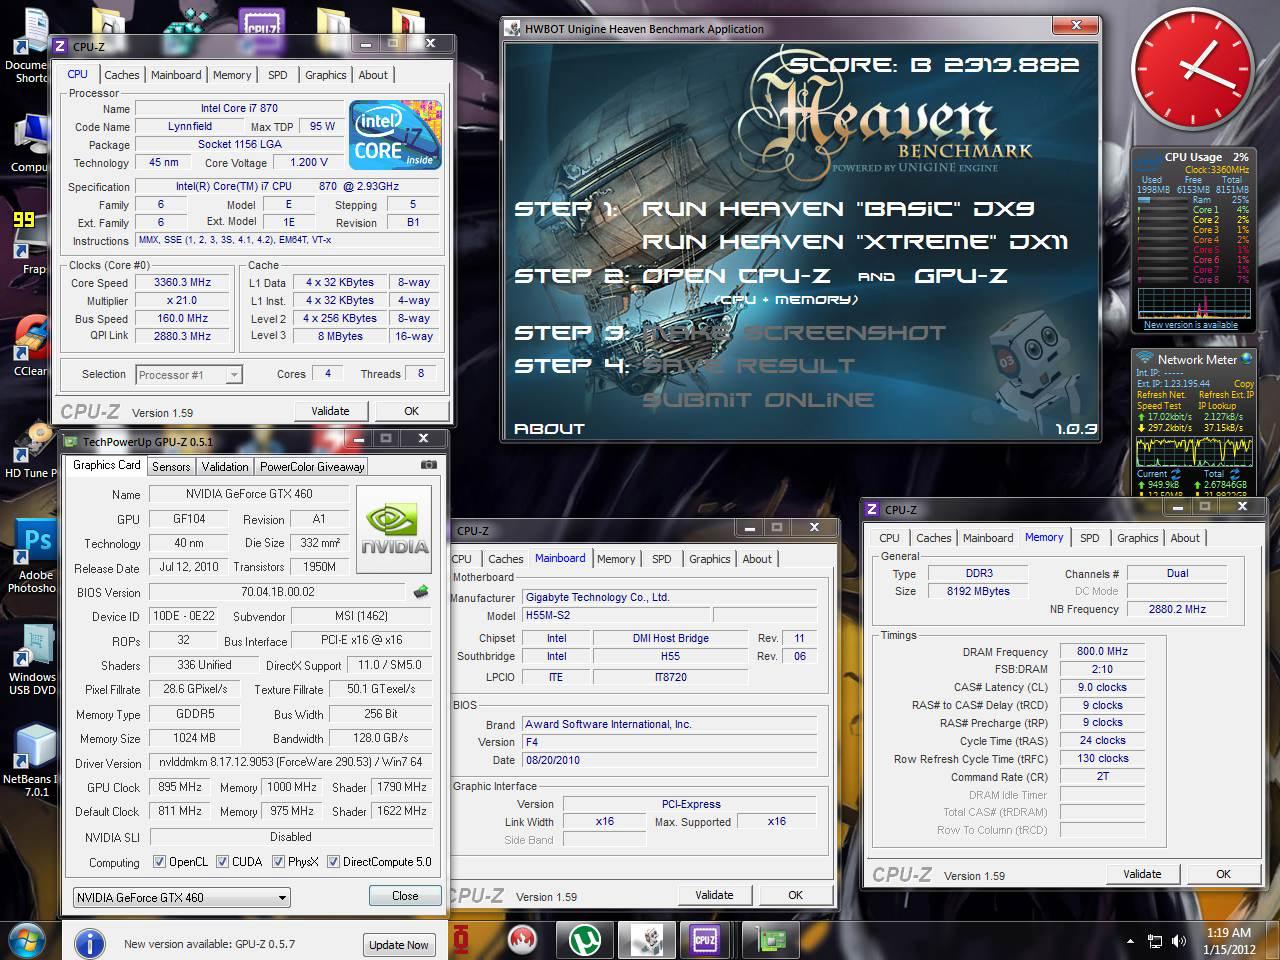The width and height of the screenshot is (1280, 960).
Task: Toggle the OpenCL checkbox
Action: (x=159, y=862)
